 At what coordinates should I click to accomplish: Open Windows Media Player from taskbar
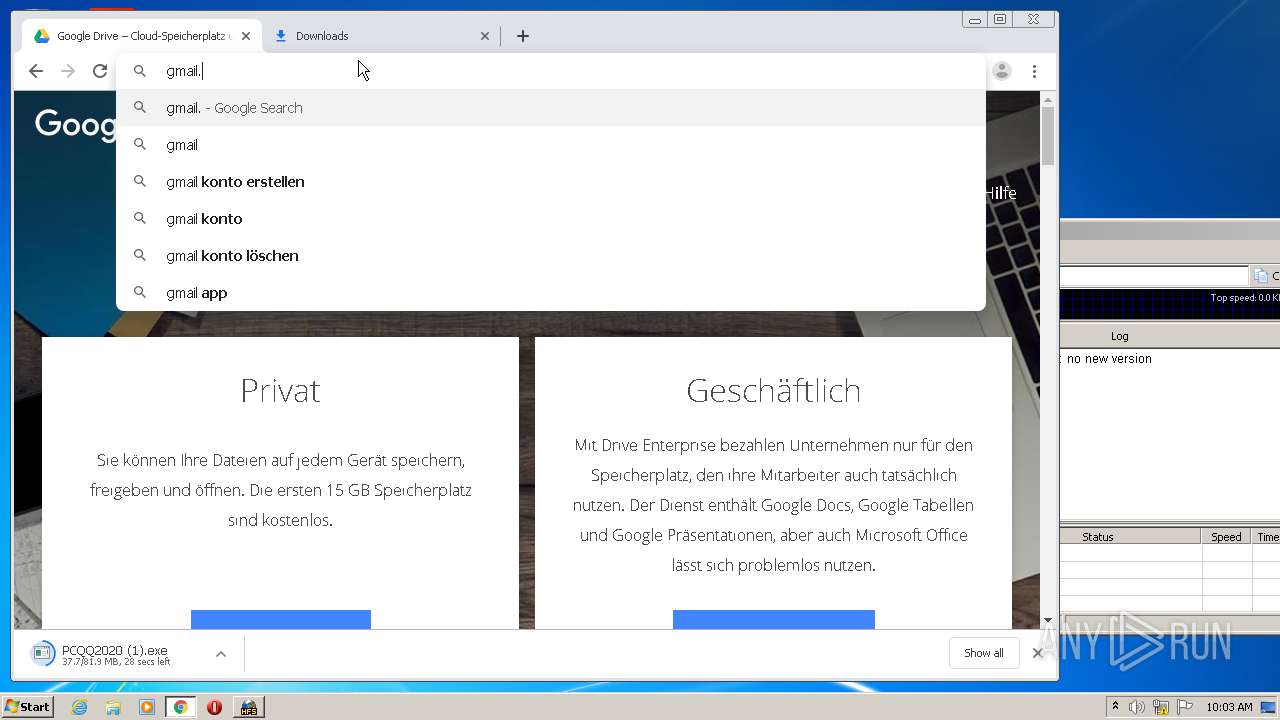coord(147,707)
